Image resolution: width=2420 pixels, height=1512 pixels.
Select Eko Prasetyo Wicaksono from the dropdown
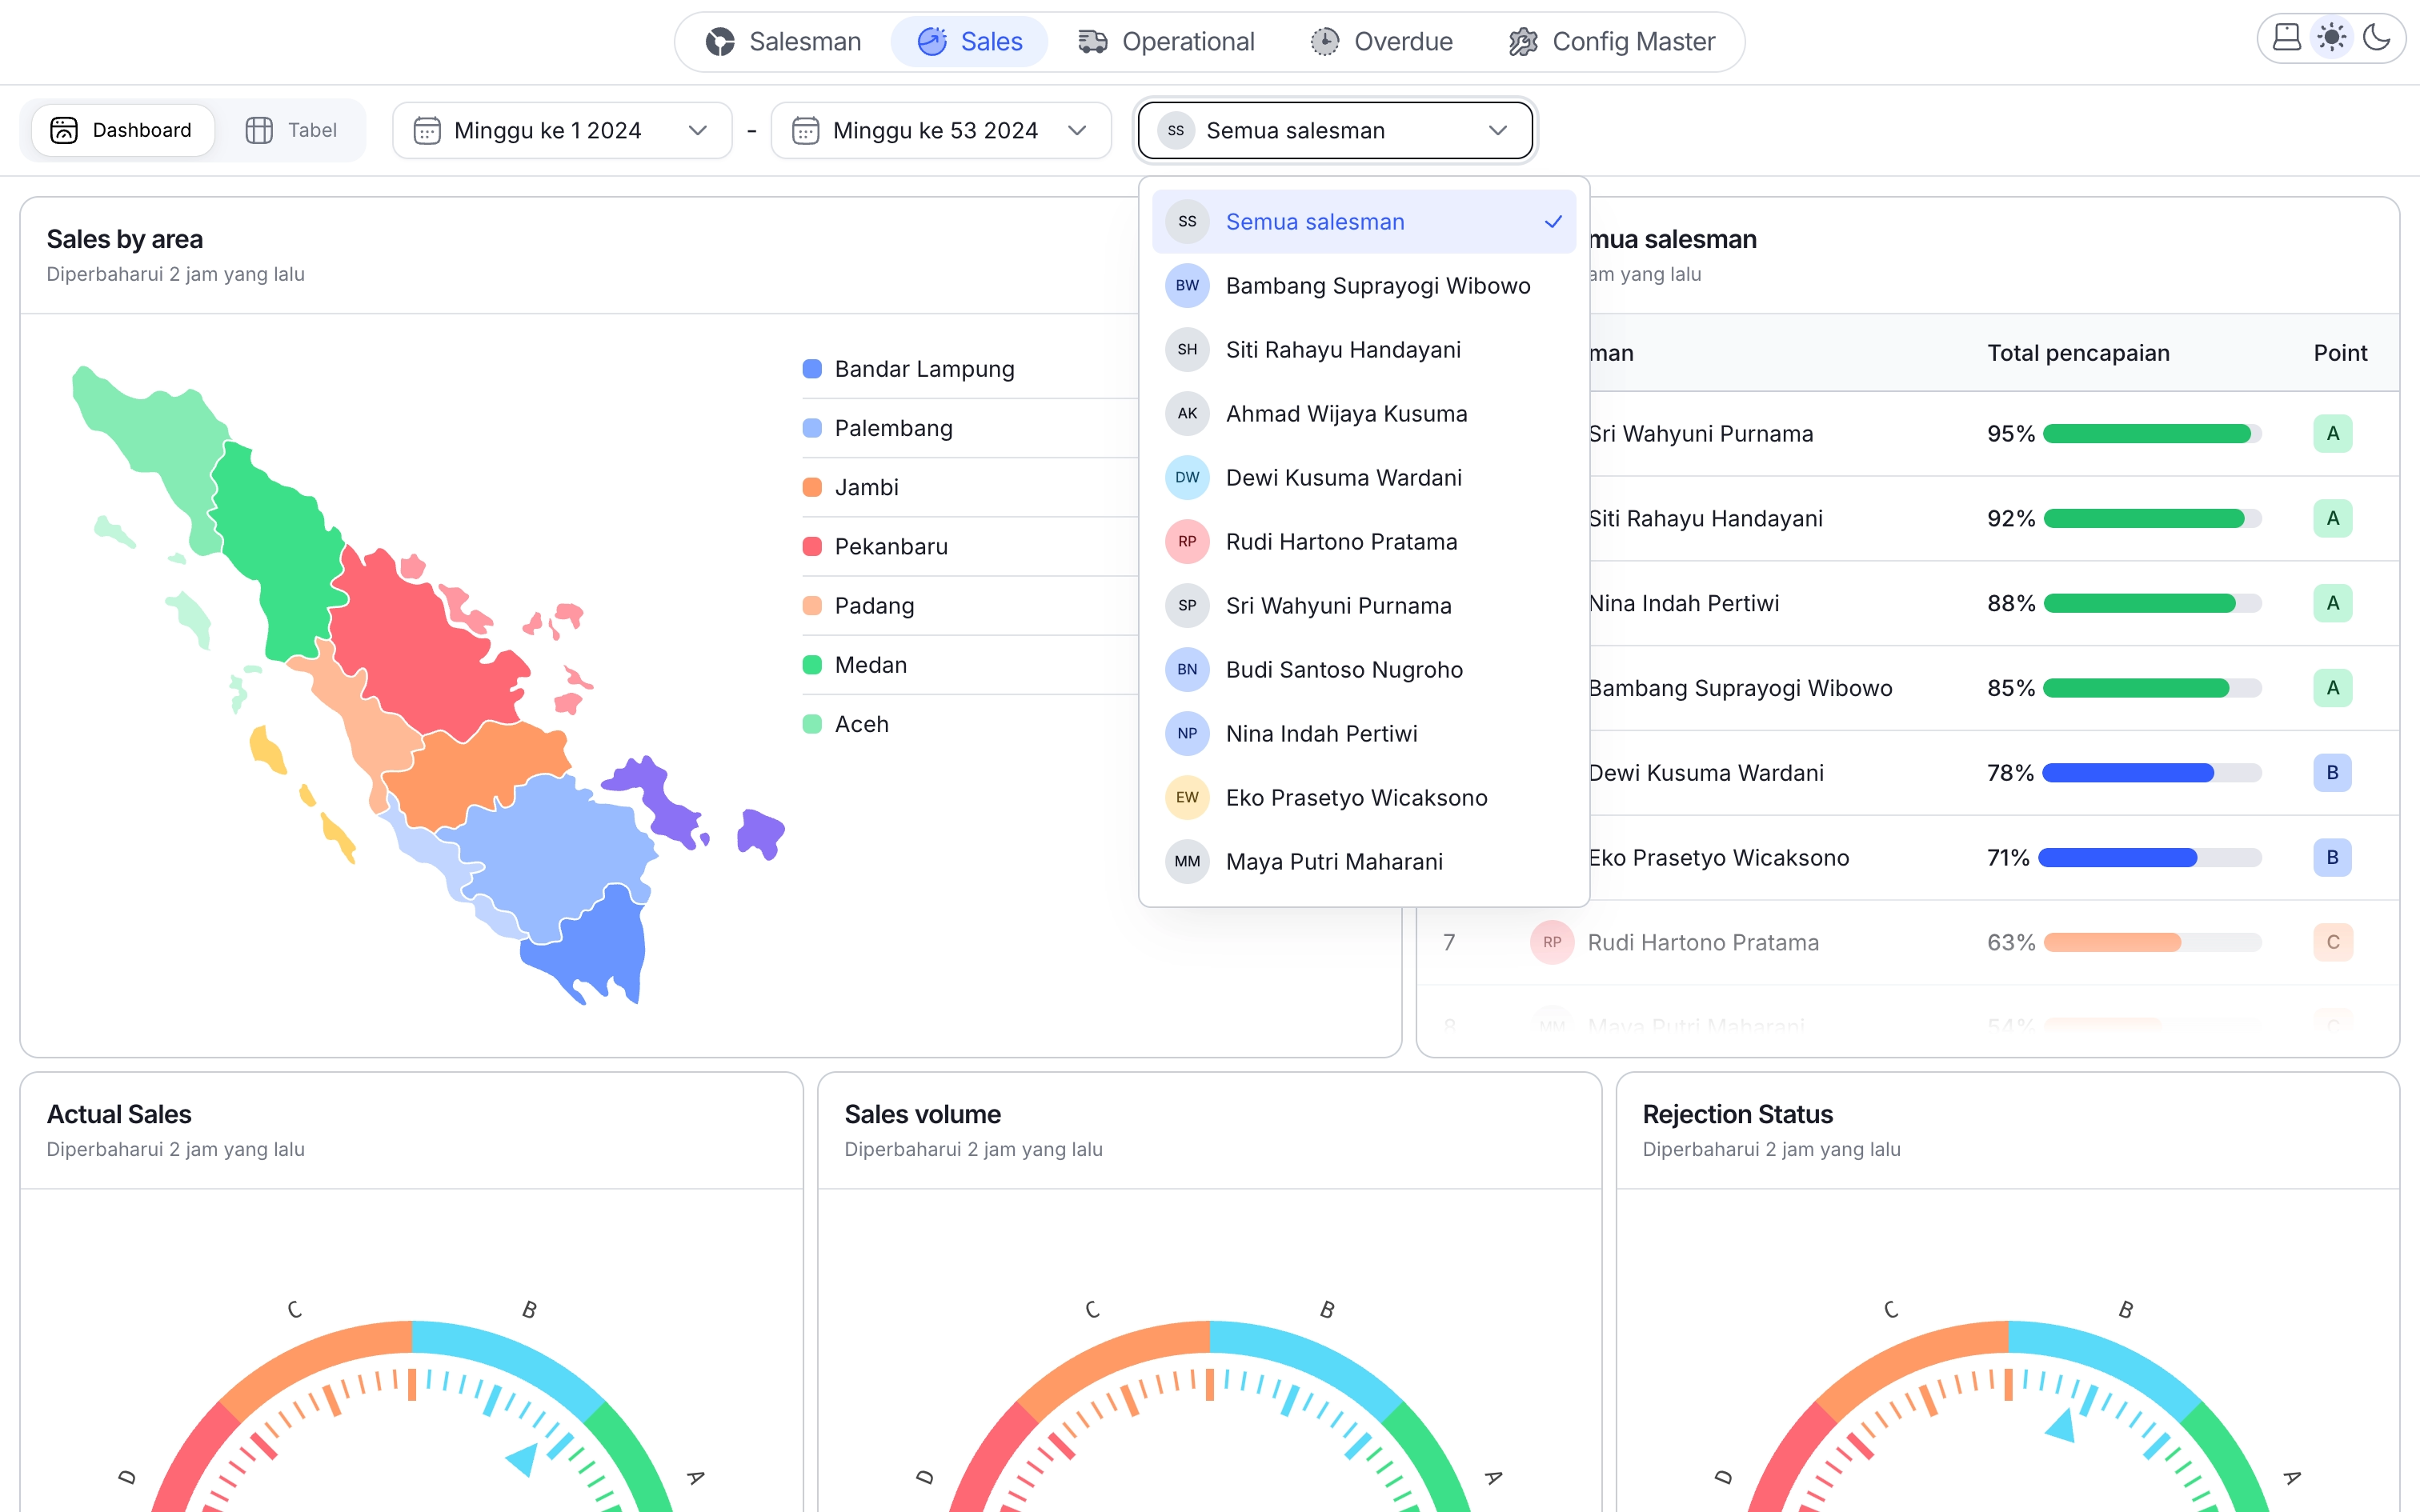click(1364, 798)
